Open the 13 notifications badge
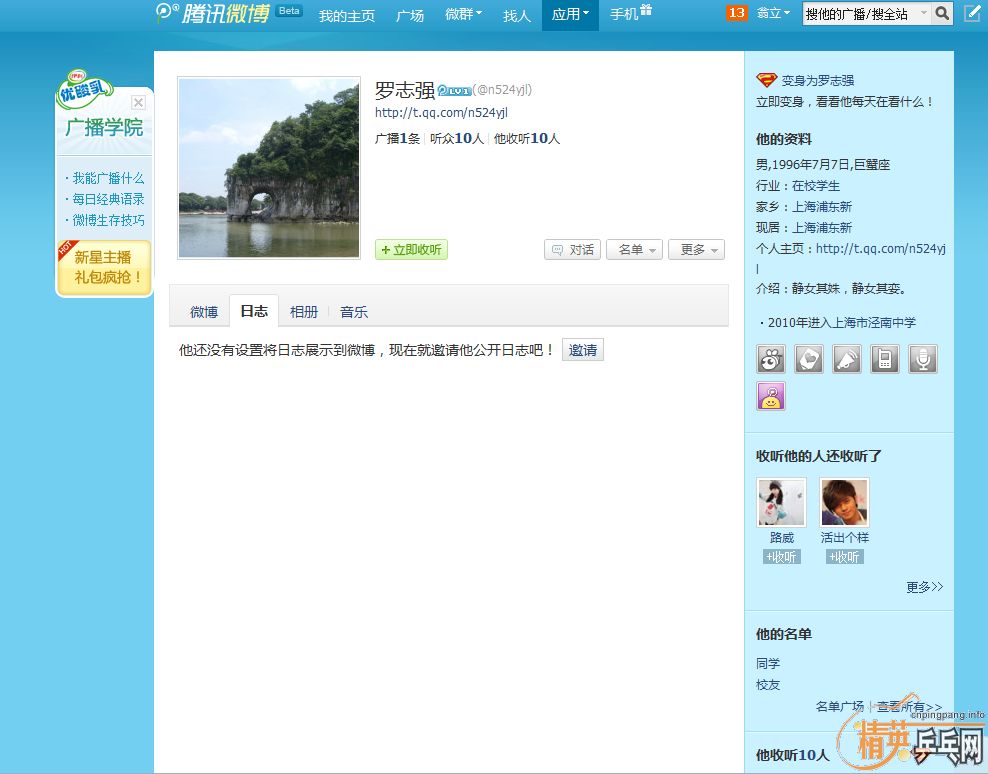Viewport: 988px width, 774px height. (x=736, y=13)
